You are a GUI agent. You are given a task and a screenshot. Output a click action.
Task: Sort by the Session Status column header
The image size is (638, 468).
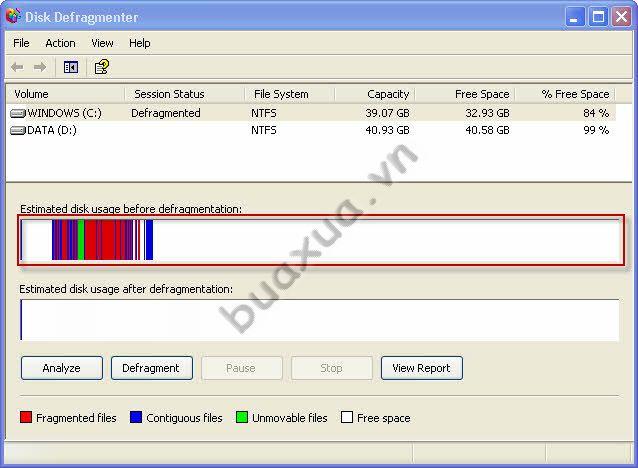point(184,94)
